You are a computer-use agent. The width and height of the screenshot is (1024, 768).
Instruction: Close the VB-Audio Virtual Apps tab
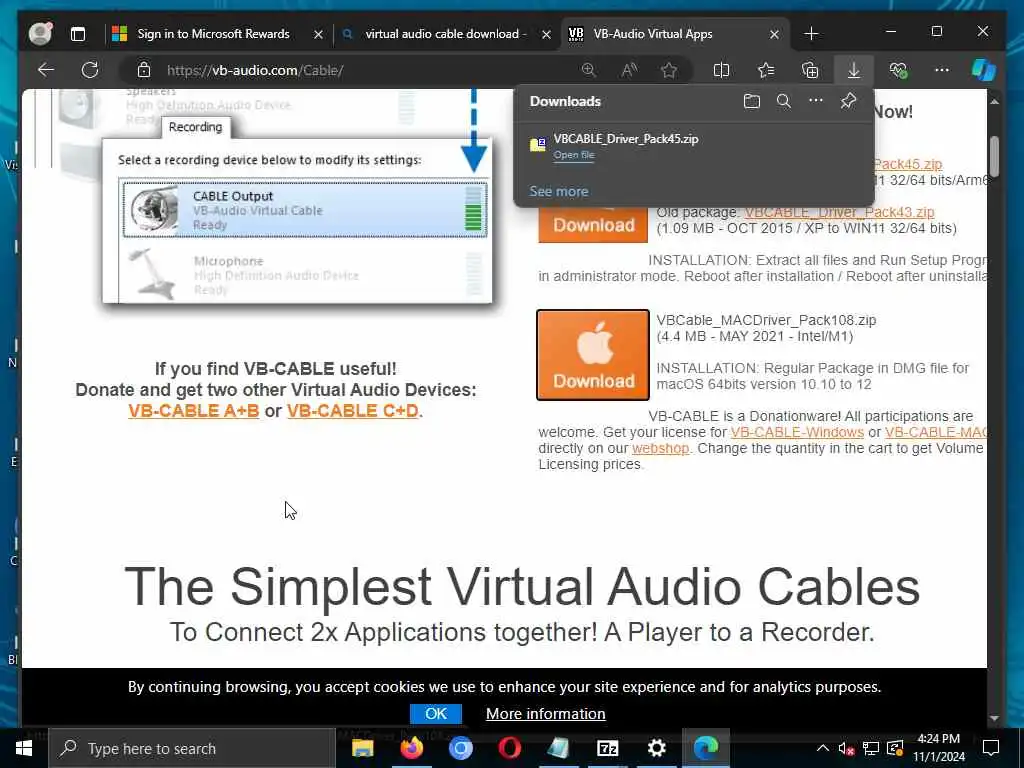pyautogui.click(x=774, y=34)
